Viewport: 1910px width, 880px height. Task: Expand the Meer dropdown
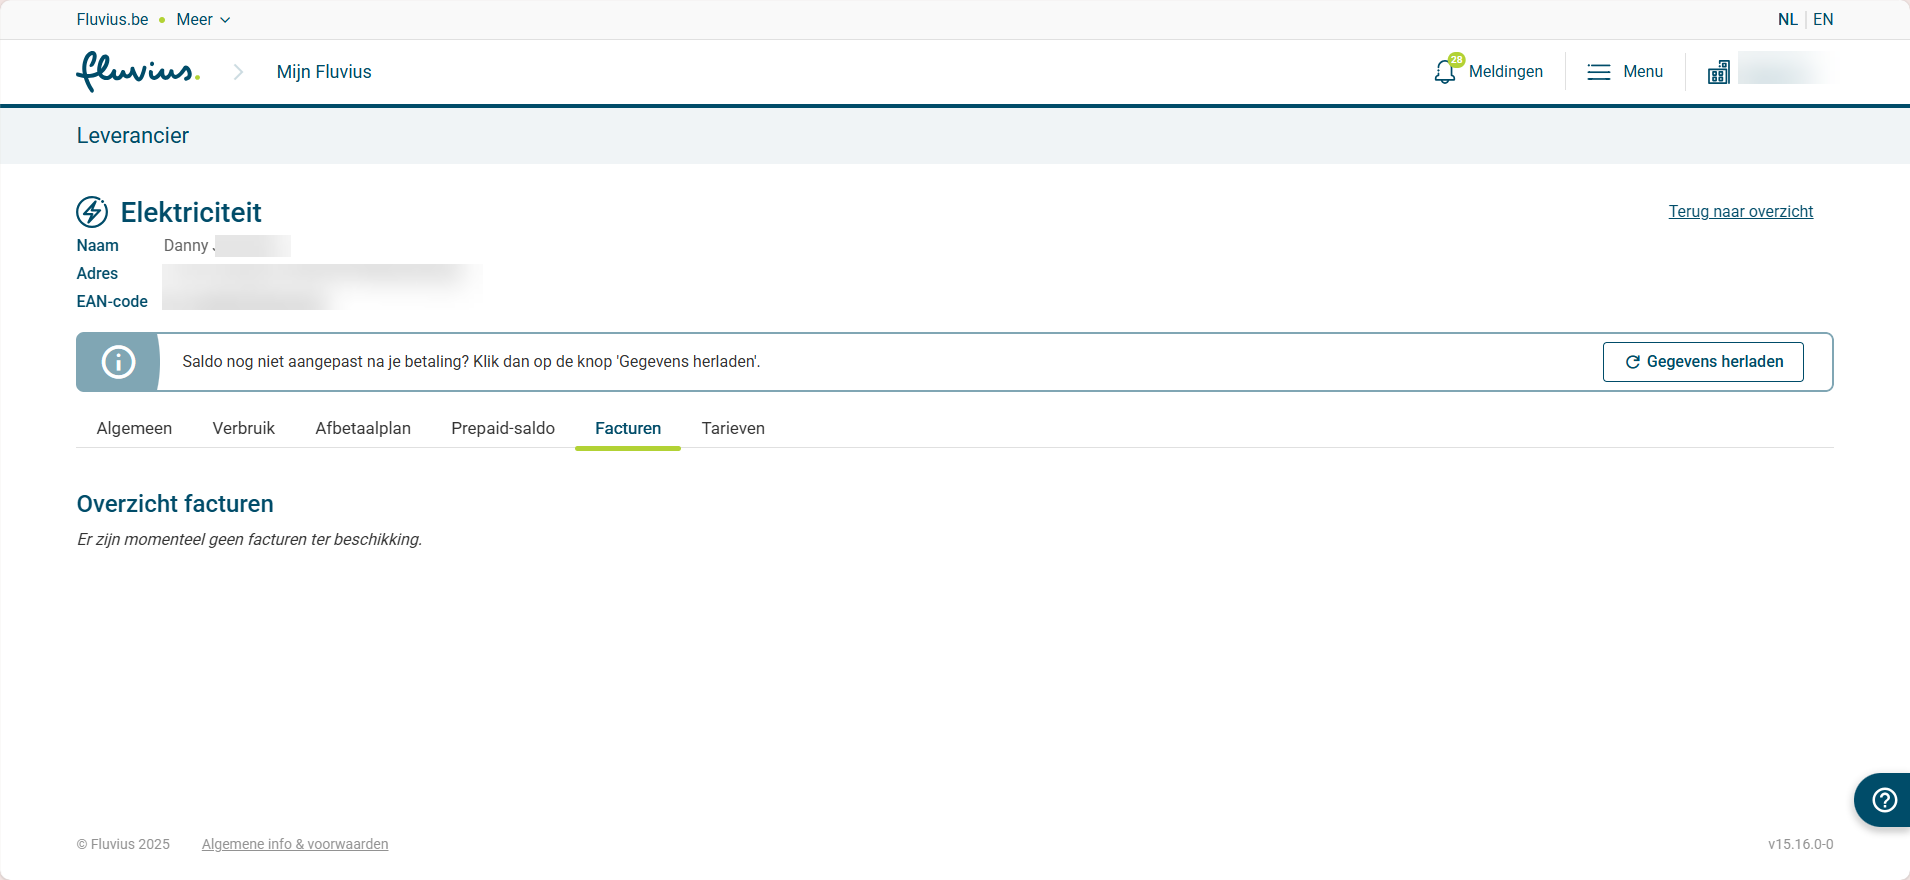[203, 20]
